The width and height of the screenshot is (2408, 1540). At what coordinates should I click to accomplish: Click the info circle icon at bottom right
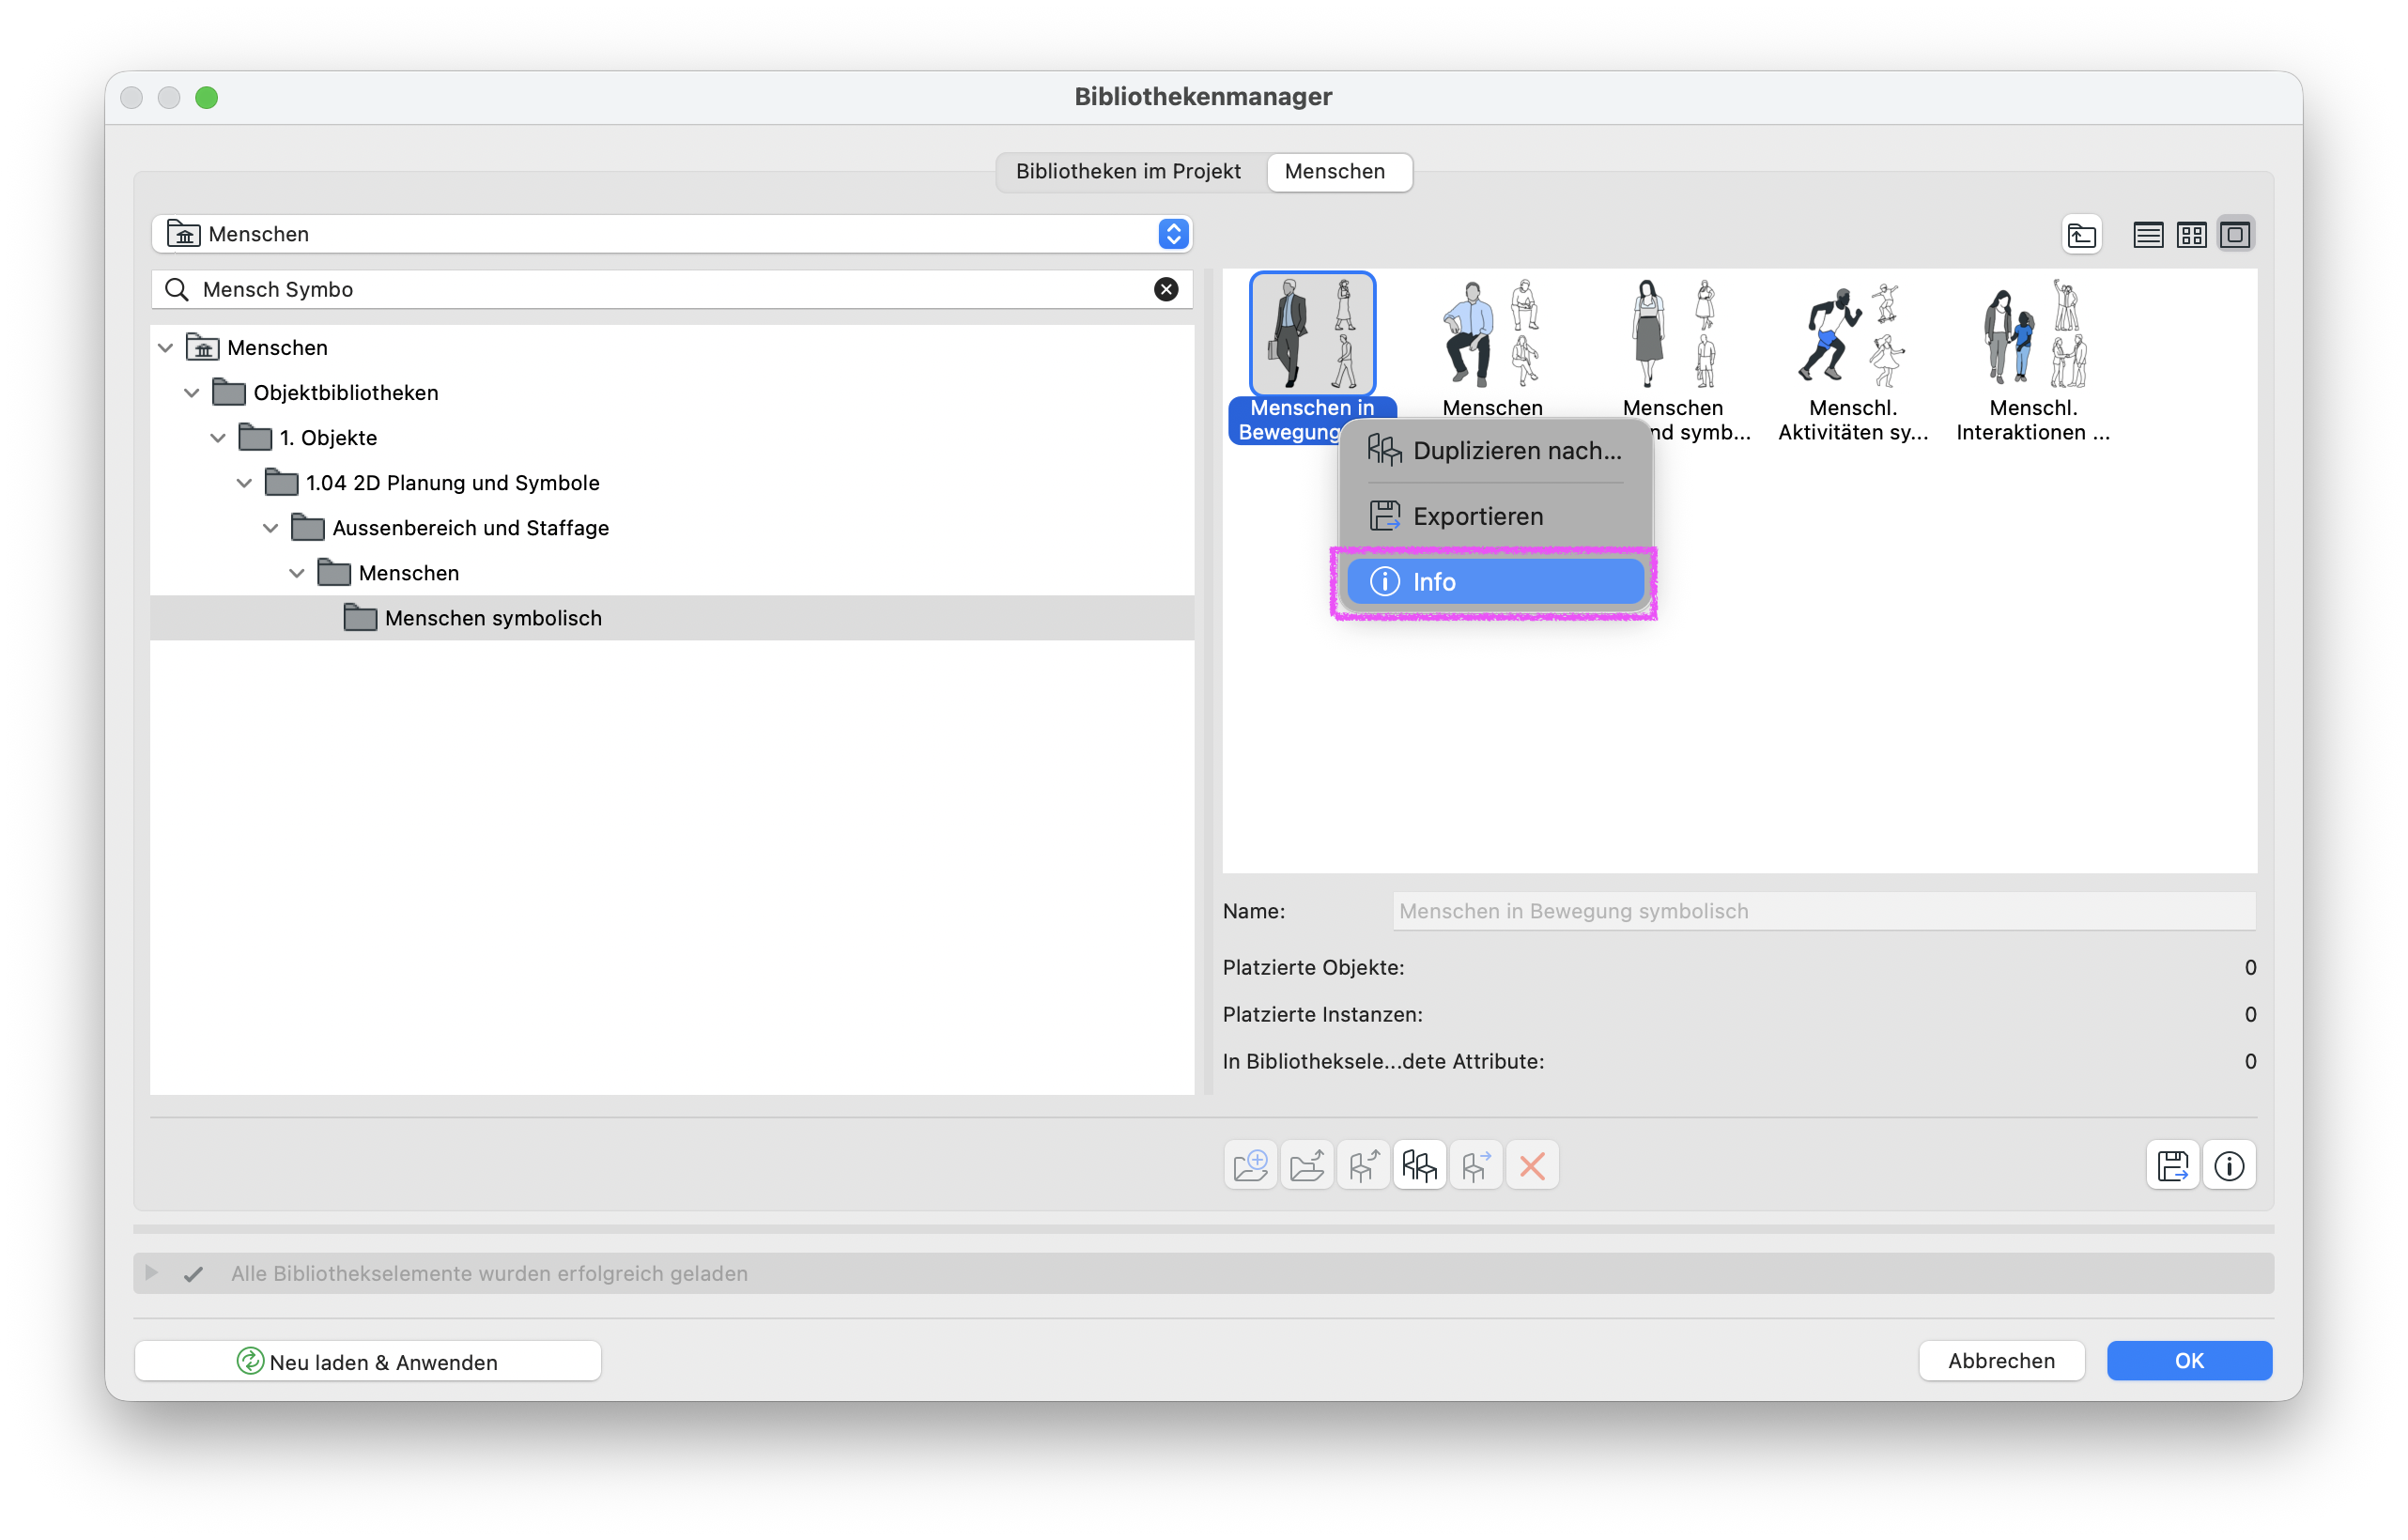coord(2229,1165)
